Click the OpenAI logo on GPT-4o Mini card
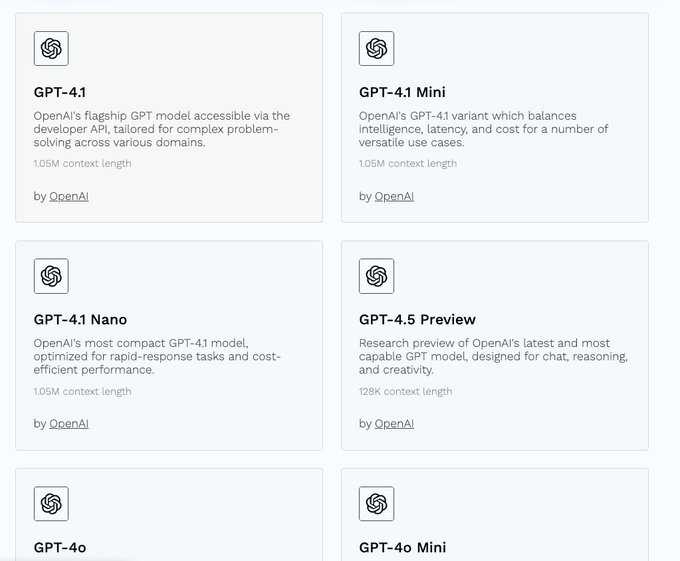 point(376,504)
